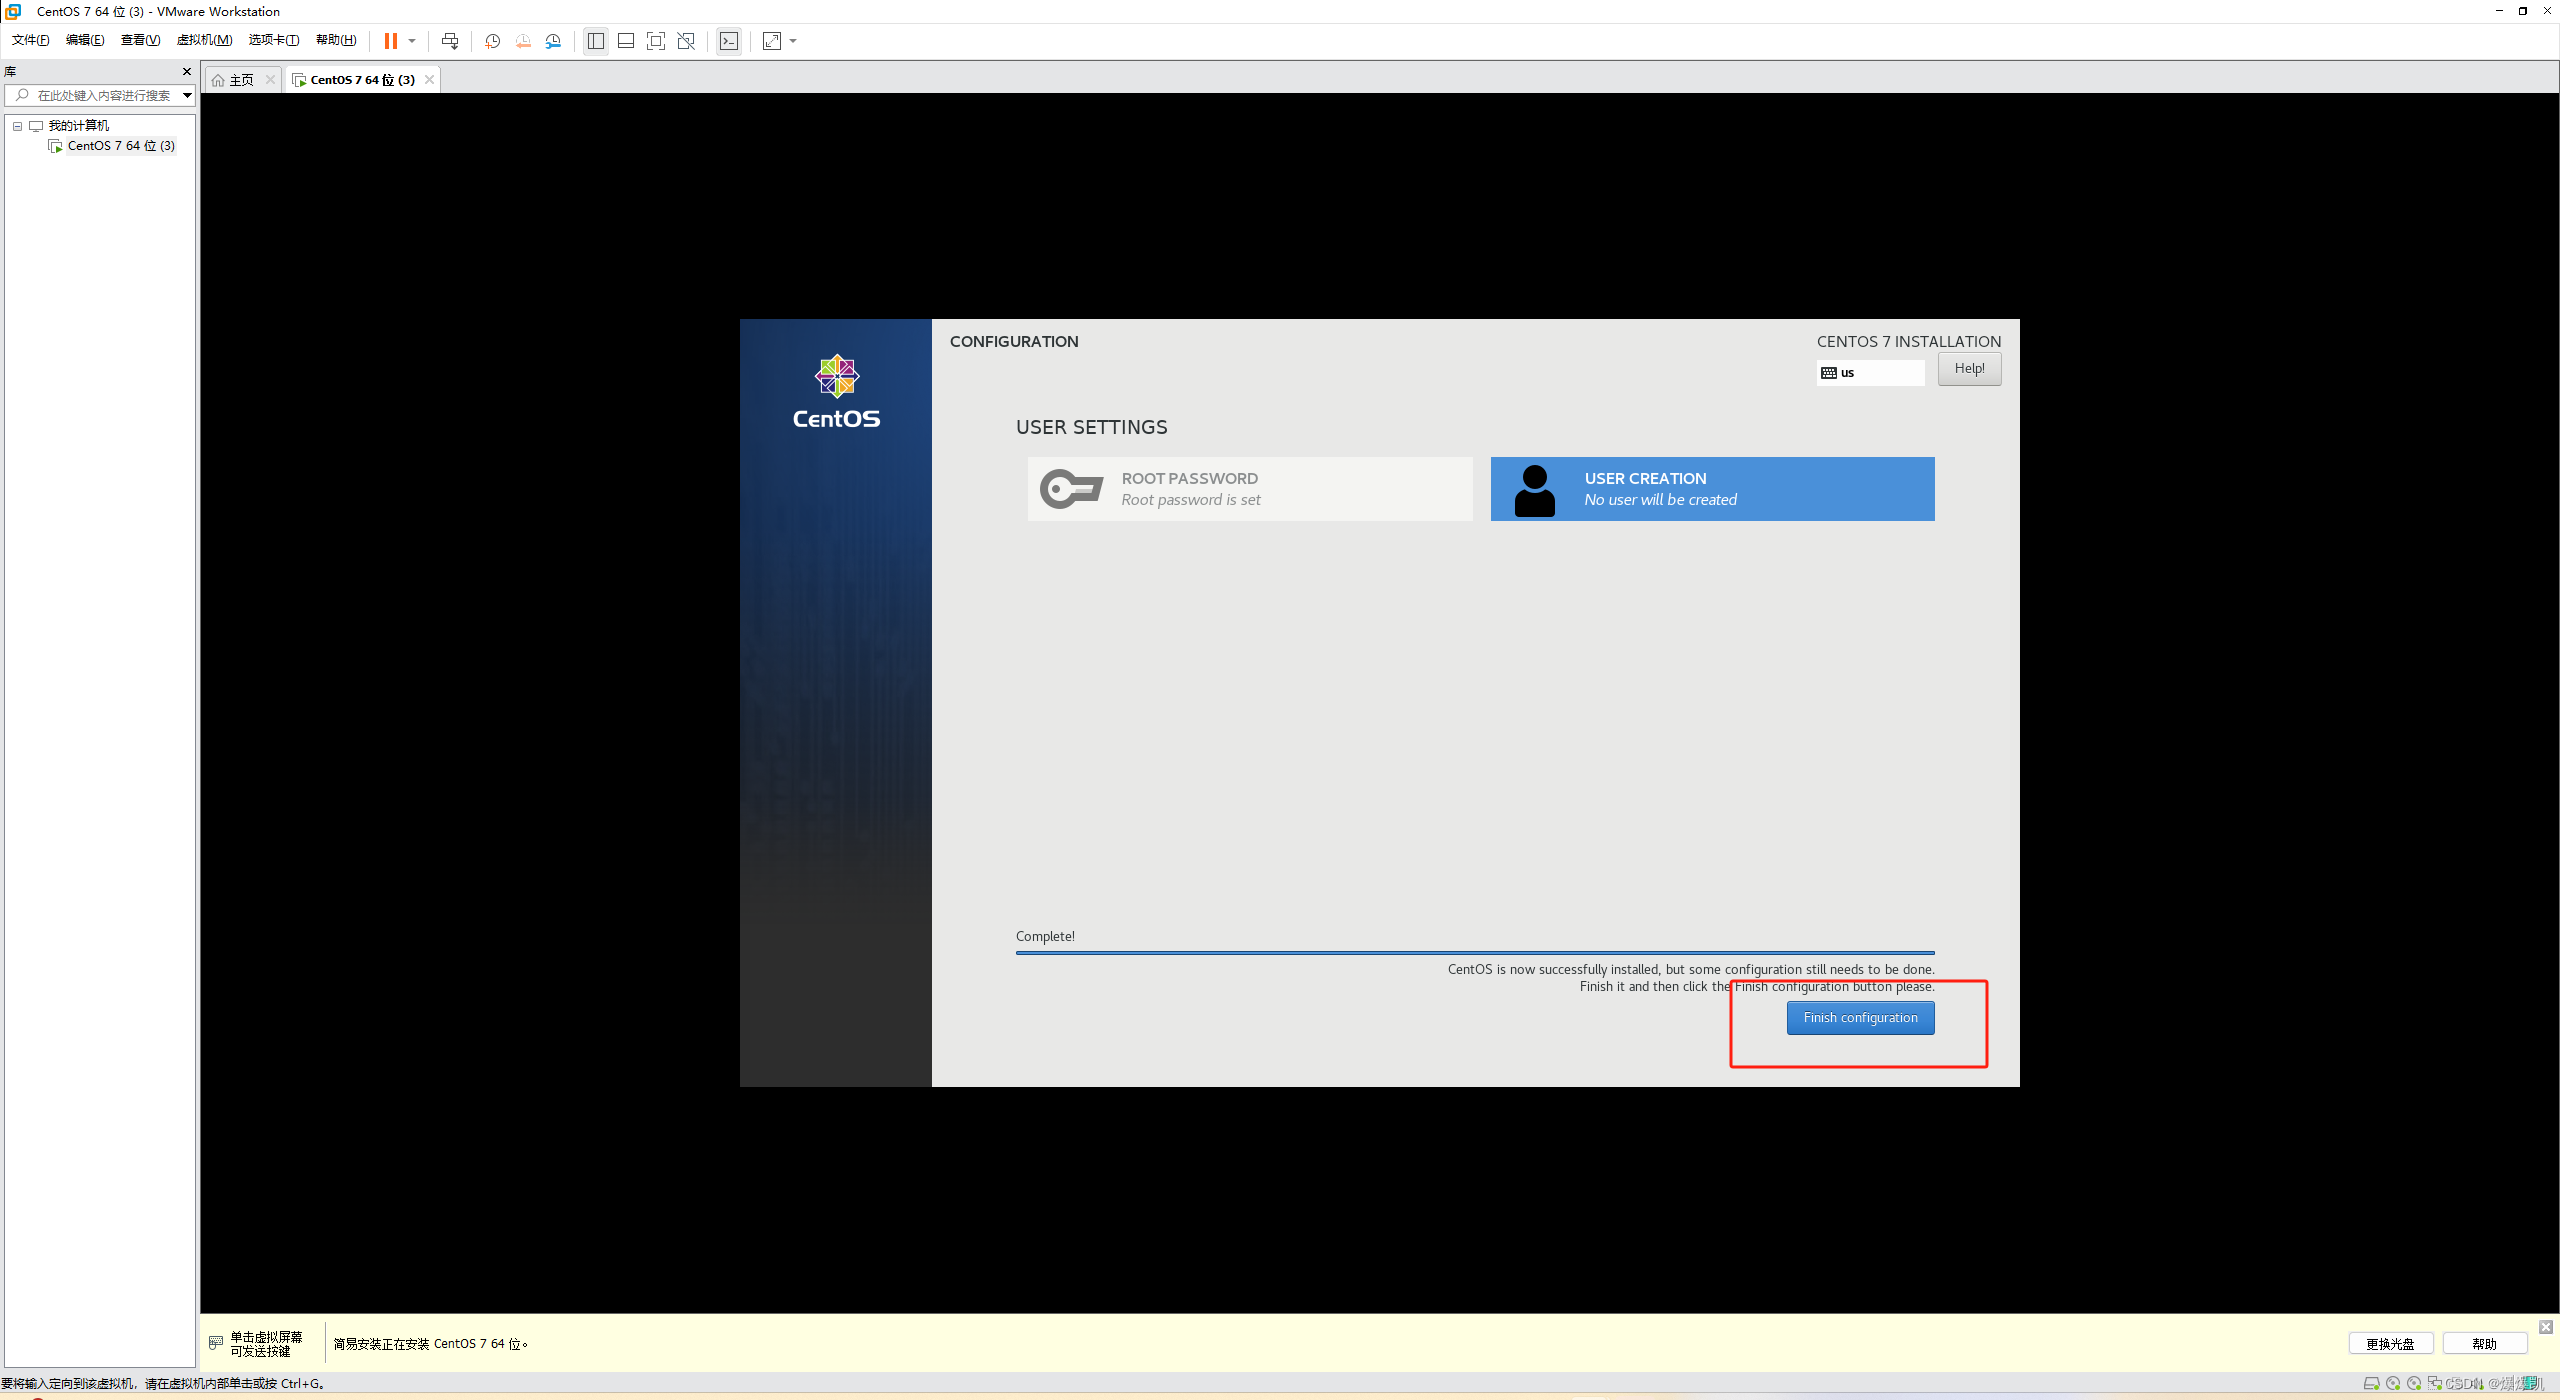Select CentOS 7 64 位 (3) in library tree
Screen dimensions: 2560x1400
click(121, 146)
